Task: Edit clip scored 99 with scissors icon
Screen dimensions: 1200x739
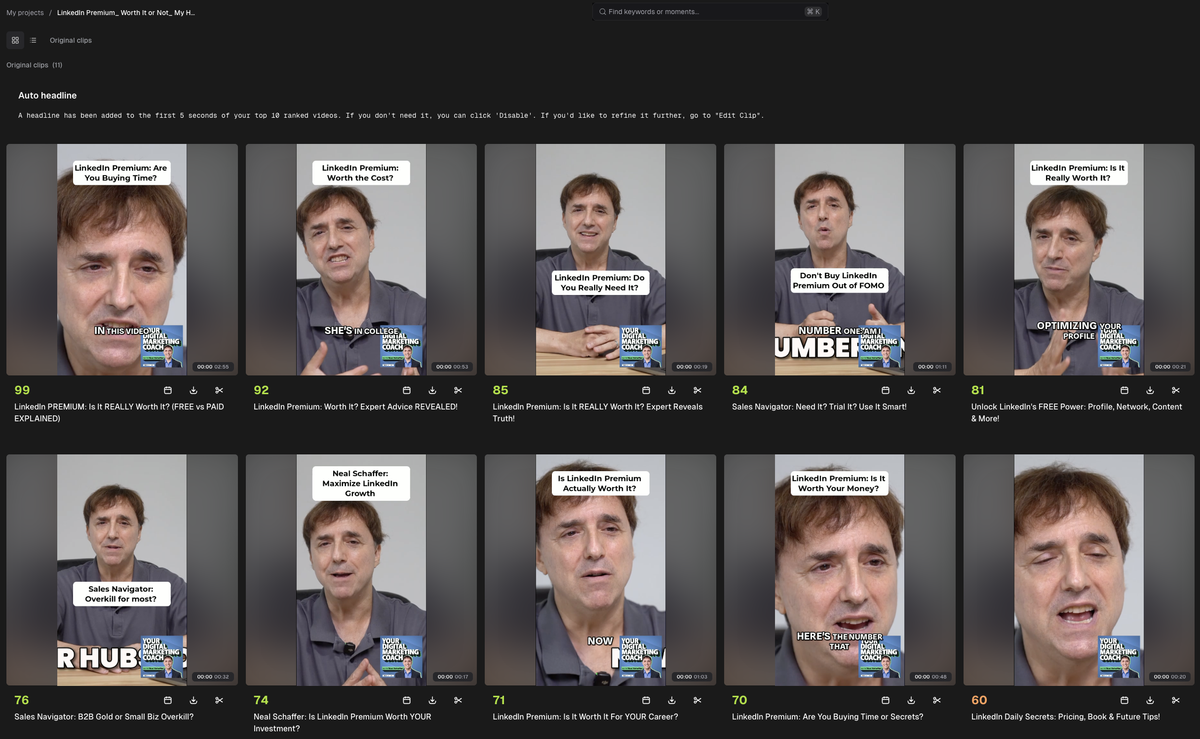Action: coord(219,390)
